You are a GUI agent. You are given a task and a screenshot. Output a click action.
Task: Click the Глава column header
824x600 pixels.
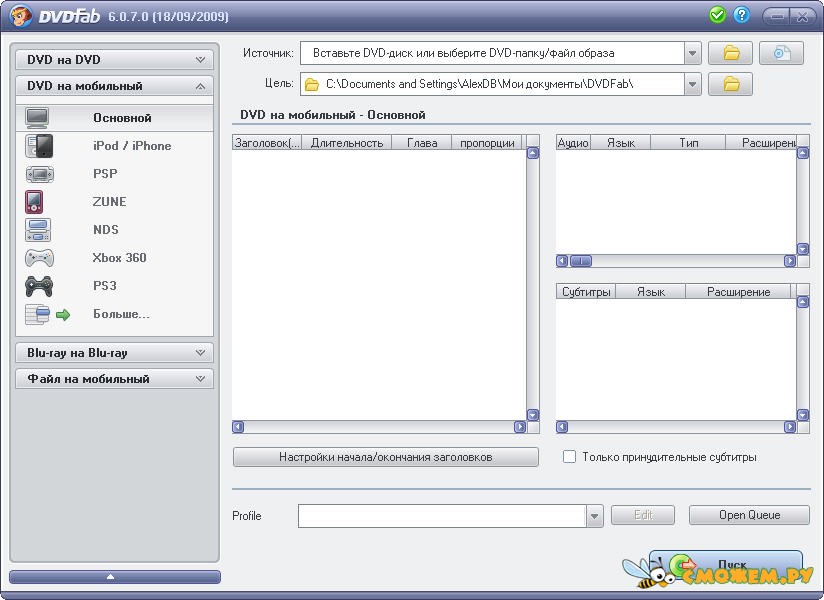(x=422, y=143)
